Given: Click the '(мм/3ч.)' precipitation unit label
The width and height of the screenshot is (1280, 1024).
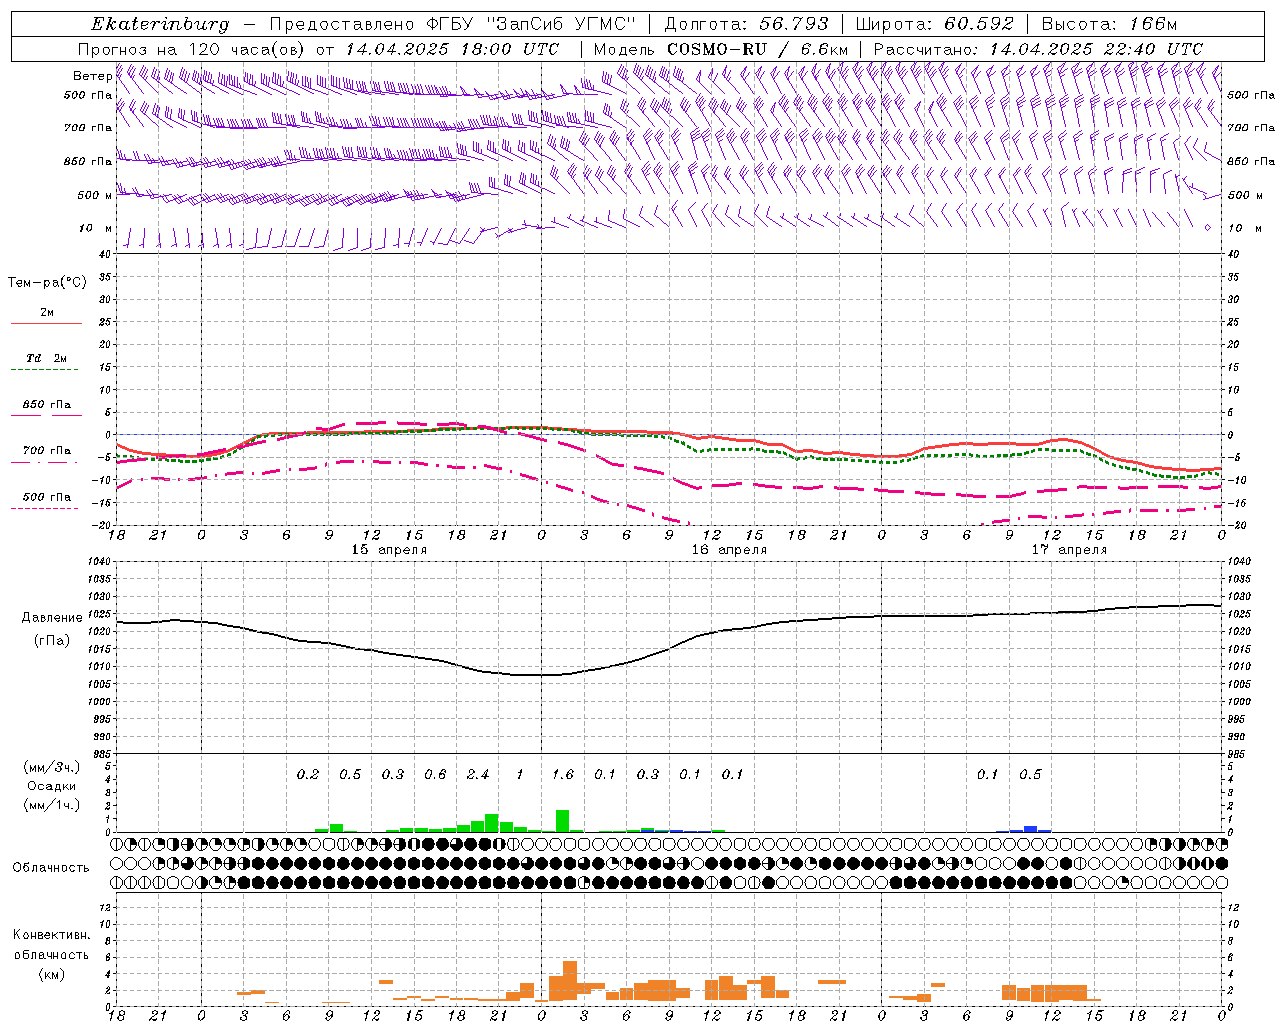Looking at the screenshot, I should (x=52, y=767).
